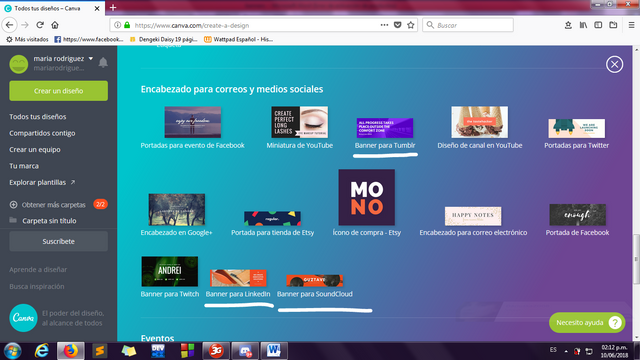Click the Pocket save icon
This screenshot has width=640, height=360.
(398, 25)
